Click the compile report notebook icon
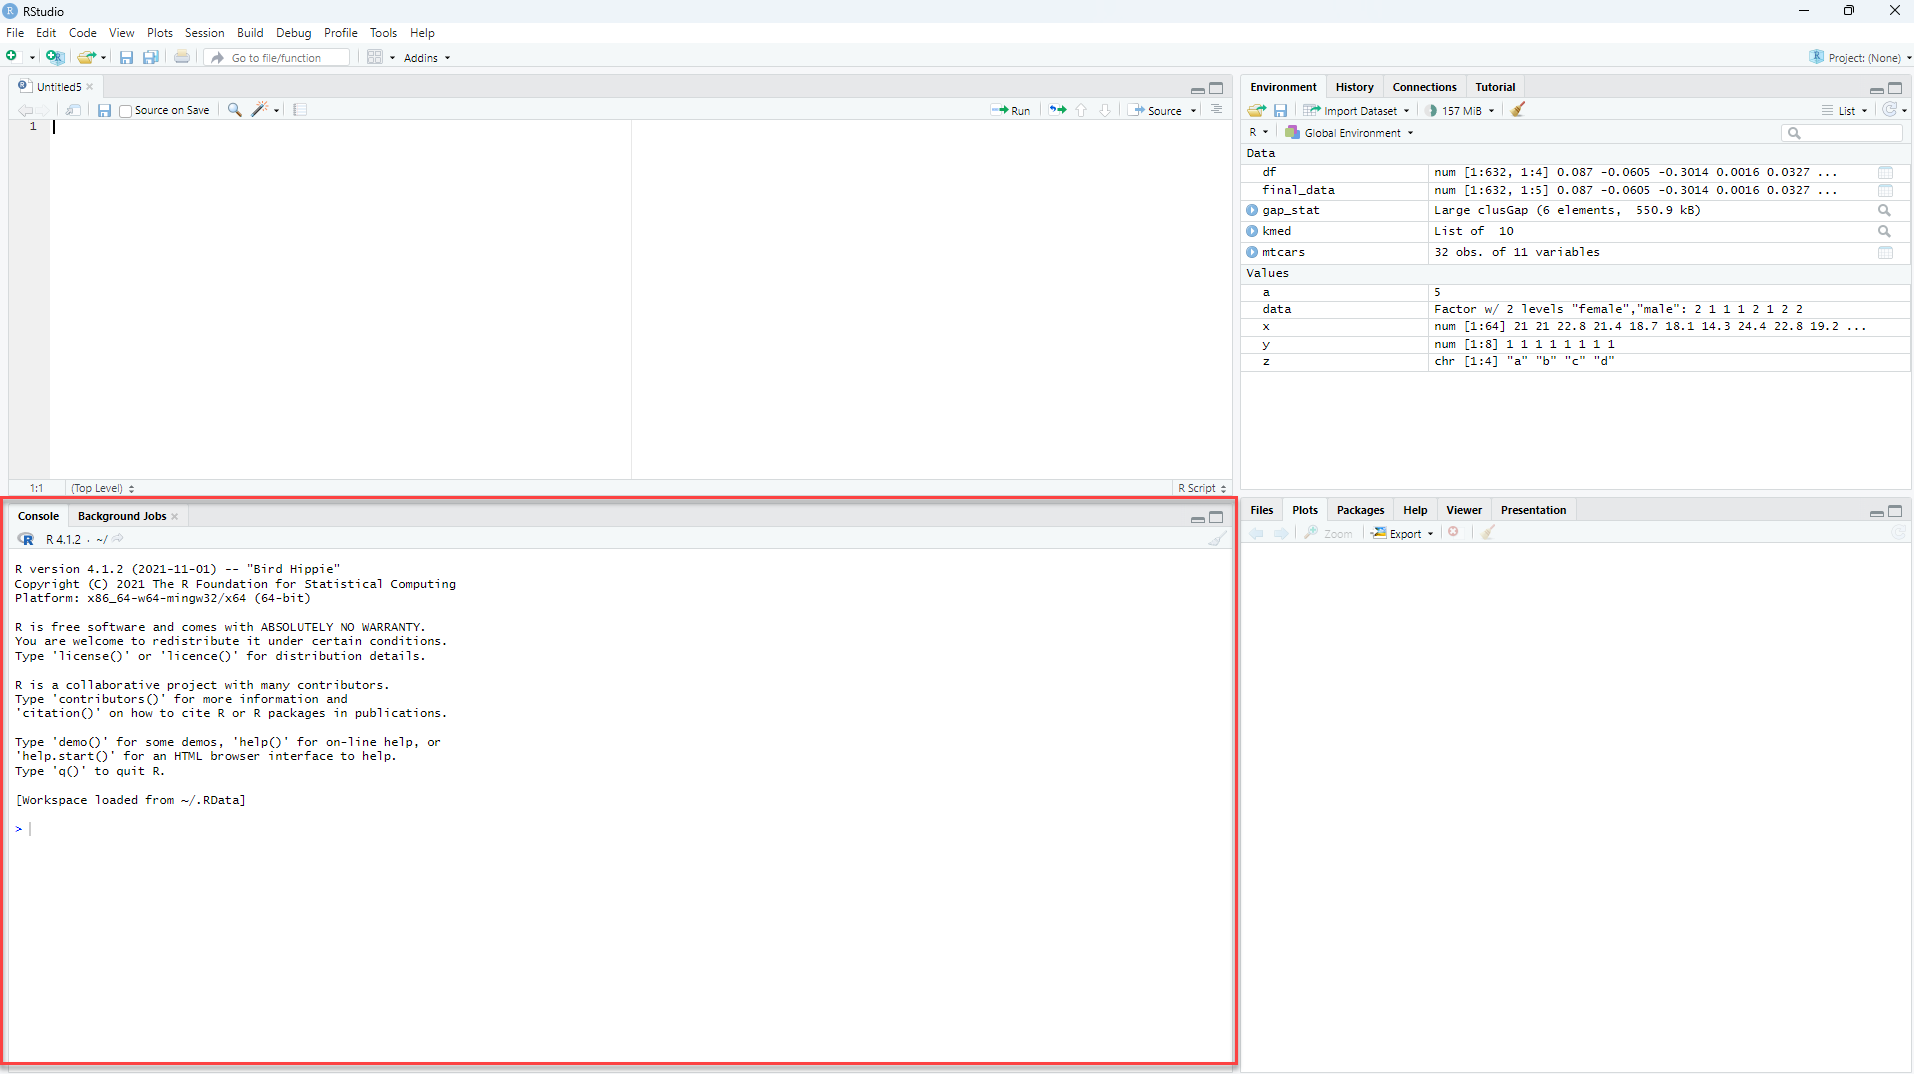 [300, 110]
